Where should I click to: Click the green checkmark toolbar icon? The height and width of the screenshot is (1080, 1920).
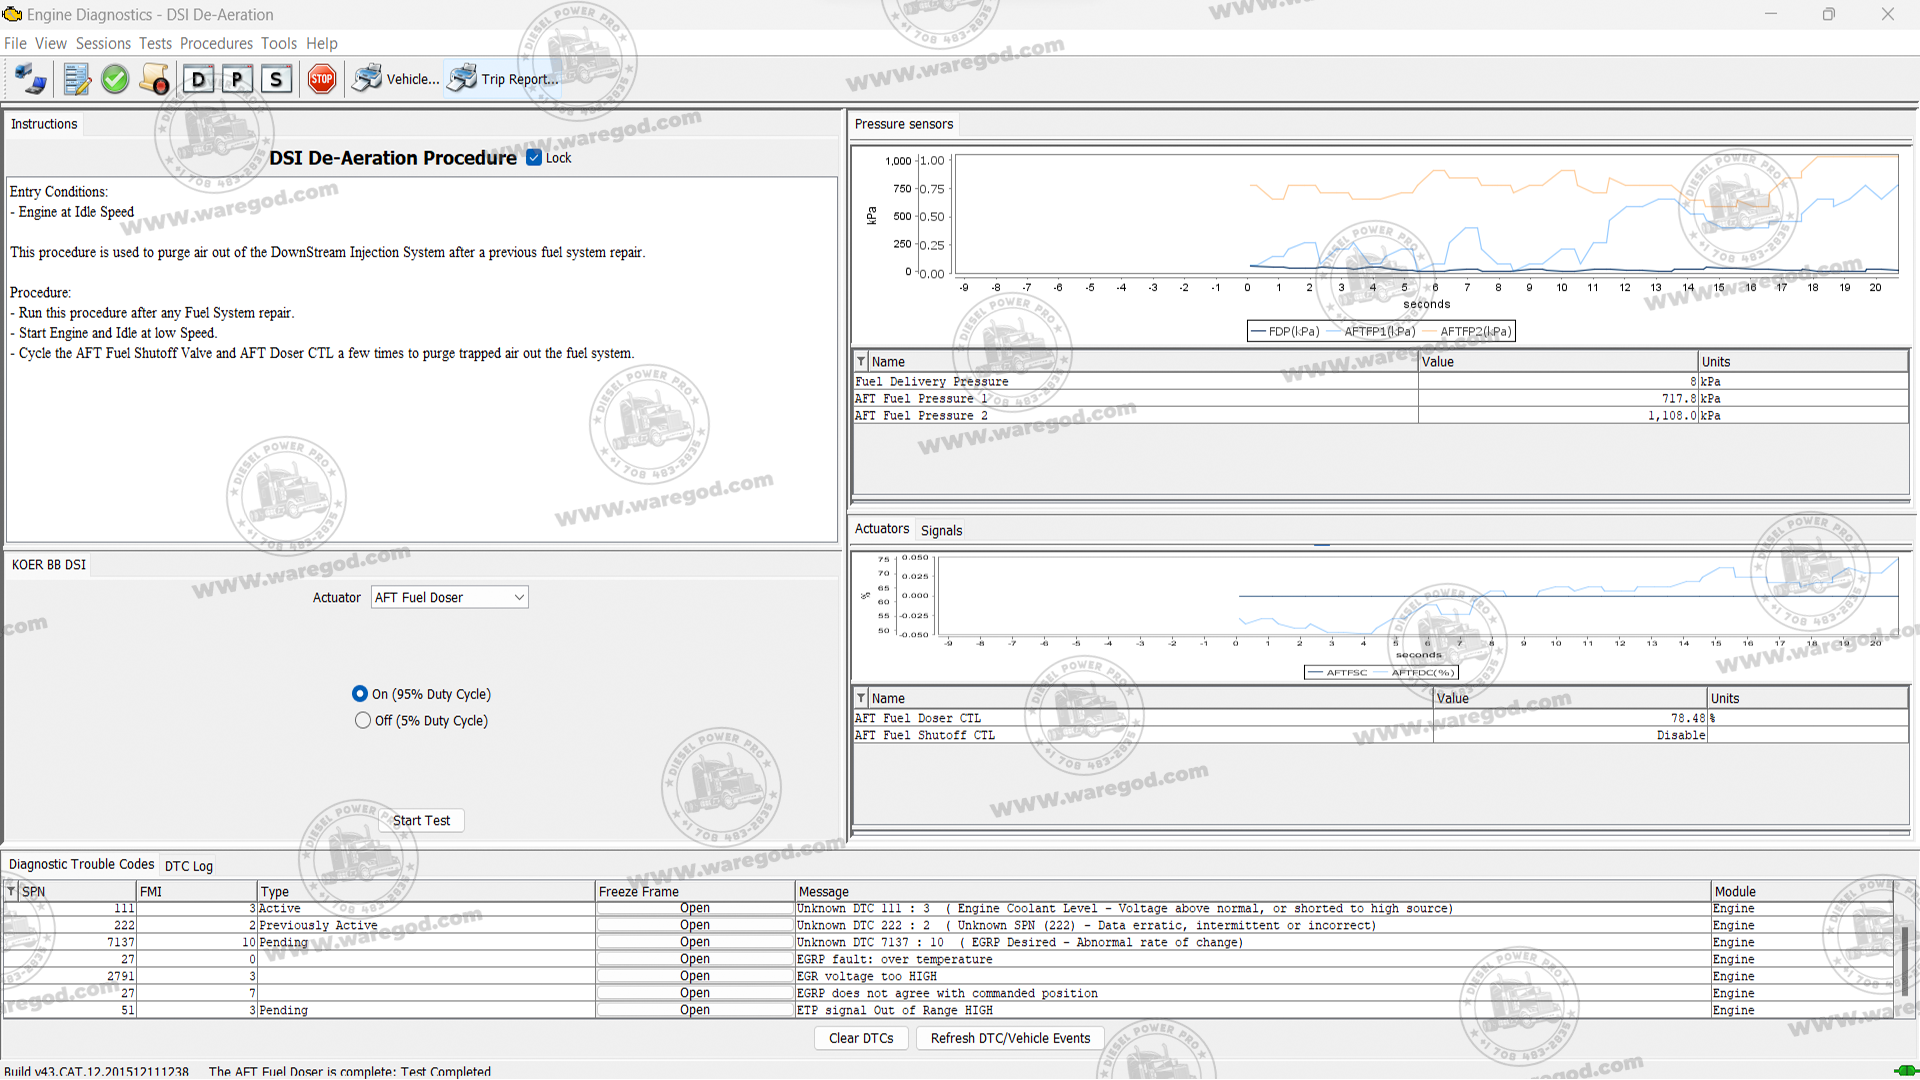click(x=115, y=79)
